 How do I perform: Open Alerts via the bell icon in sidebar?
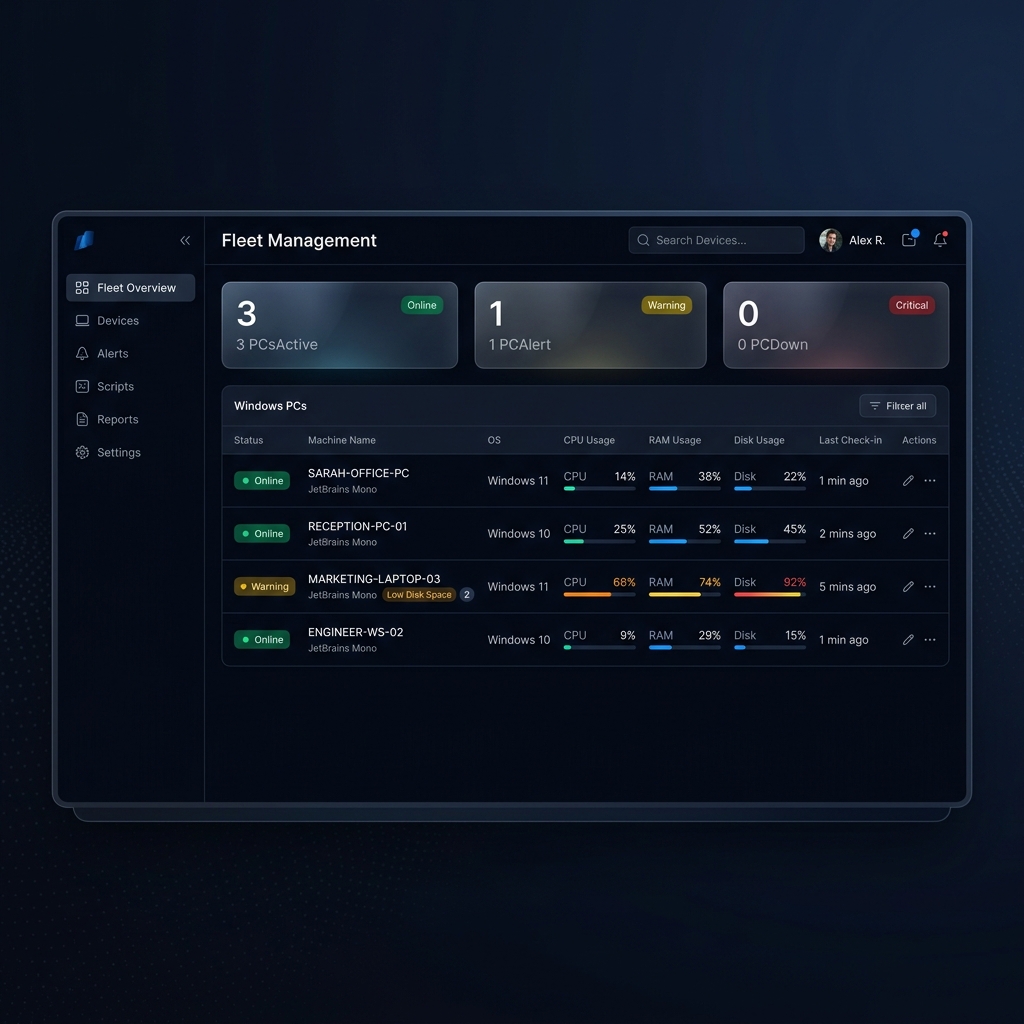83,353
